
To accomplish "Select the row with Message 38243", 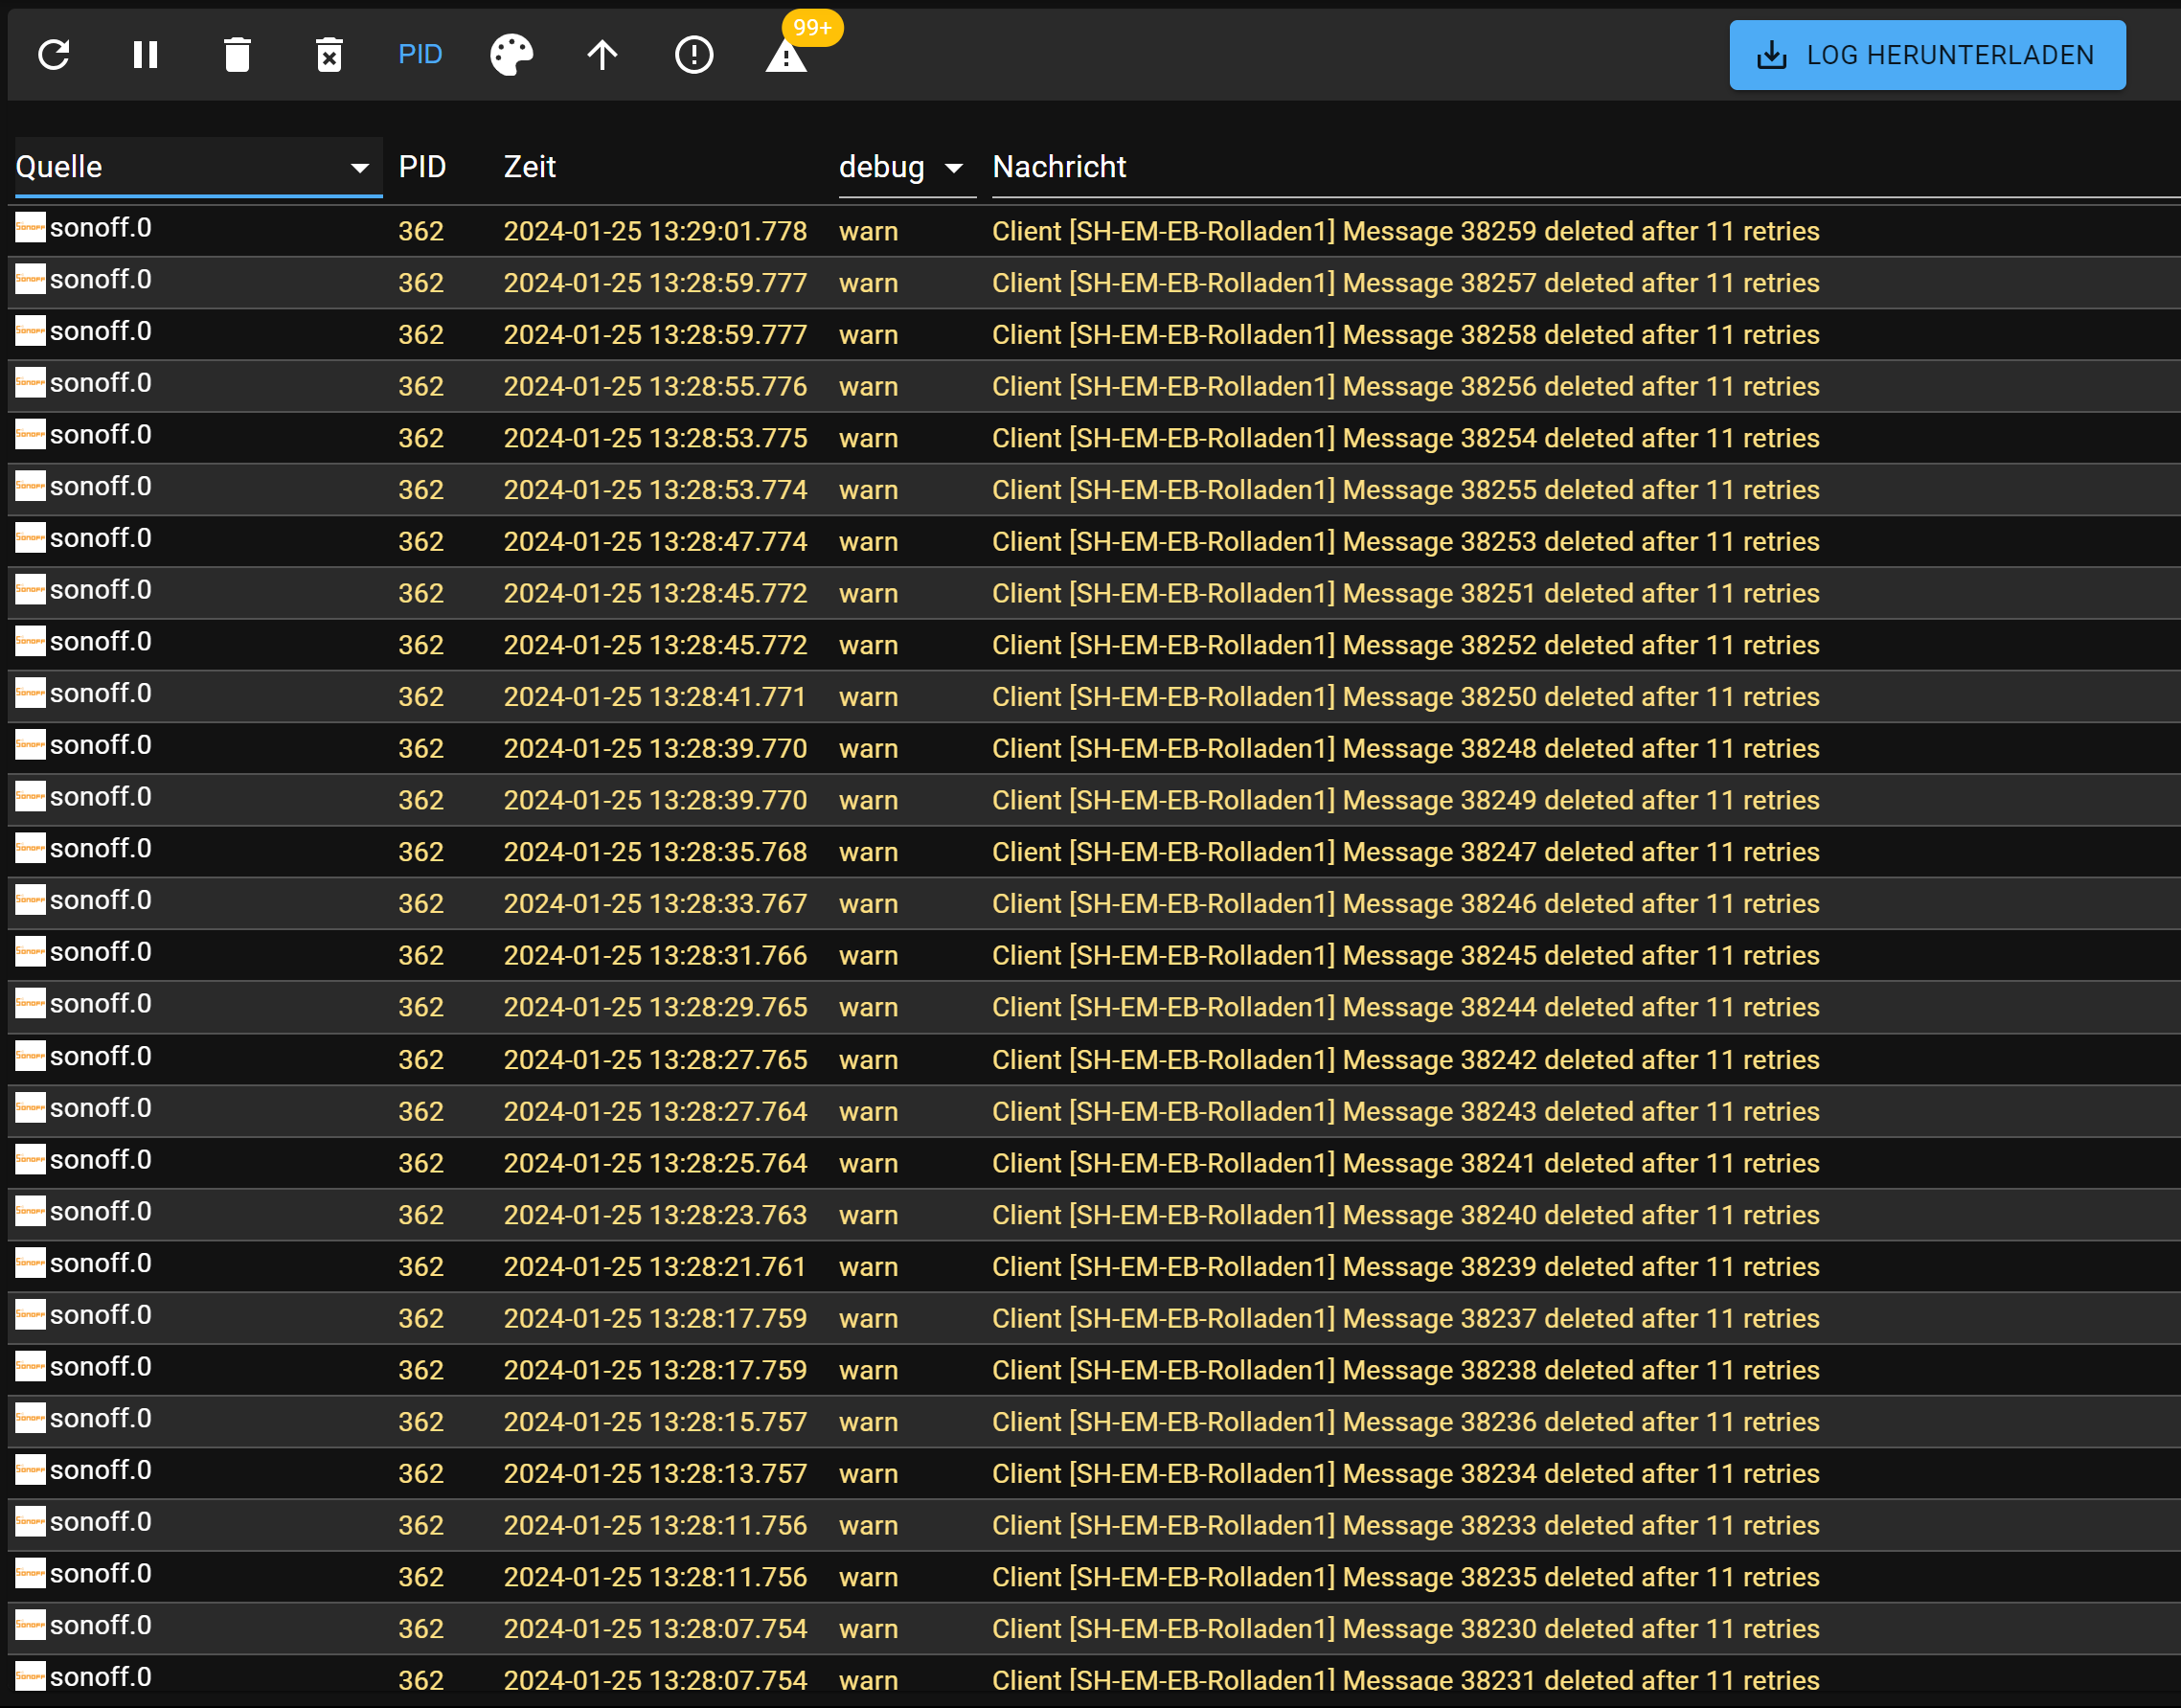I will point(1094,1112).
